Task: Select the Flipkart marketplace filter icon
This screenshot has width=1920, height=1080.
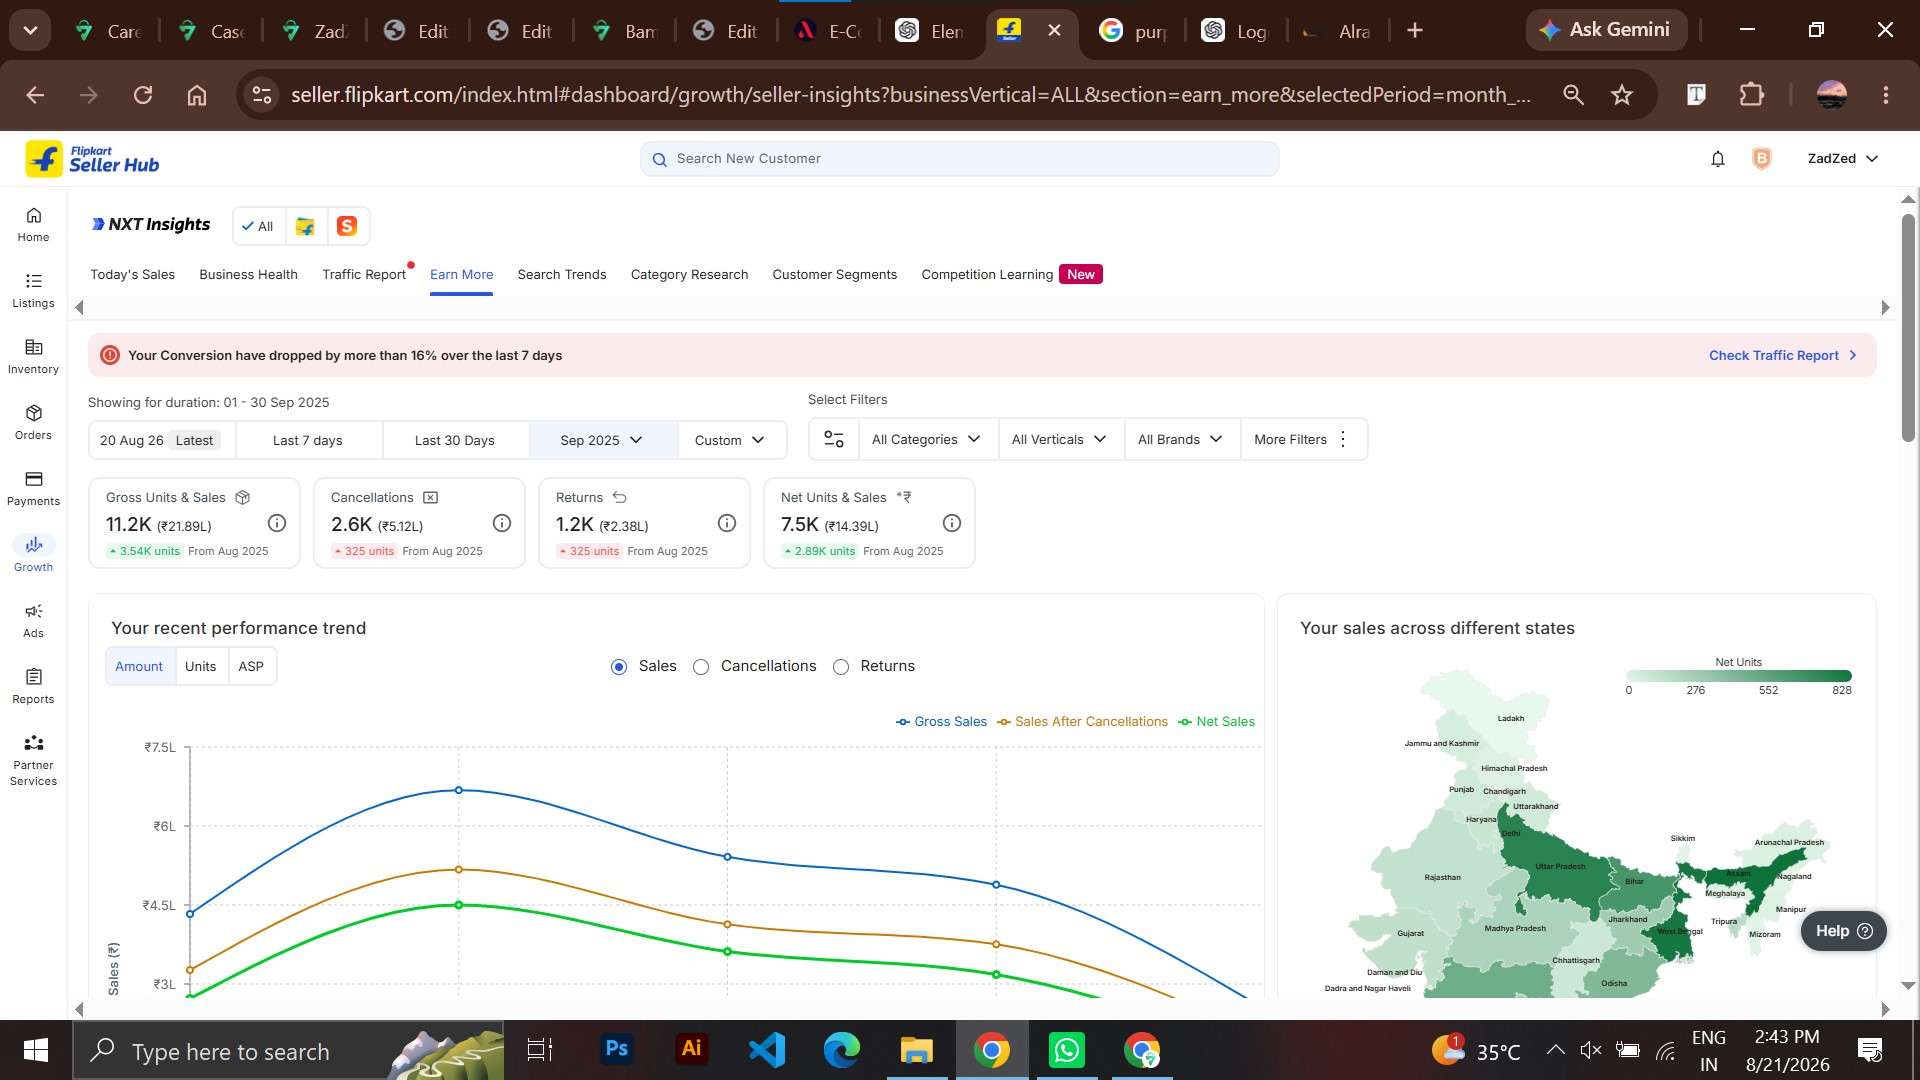Action: tap(305, 226)
